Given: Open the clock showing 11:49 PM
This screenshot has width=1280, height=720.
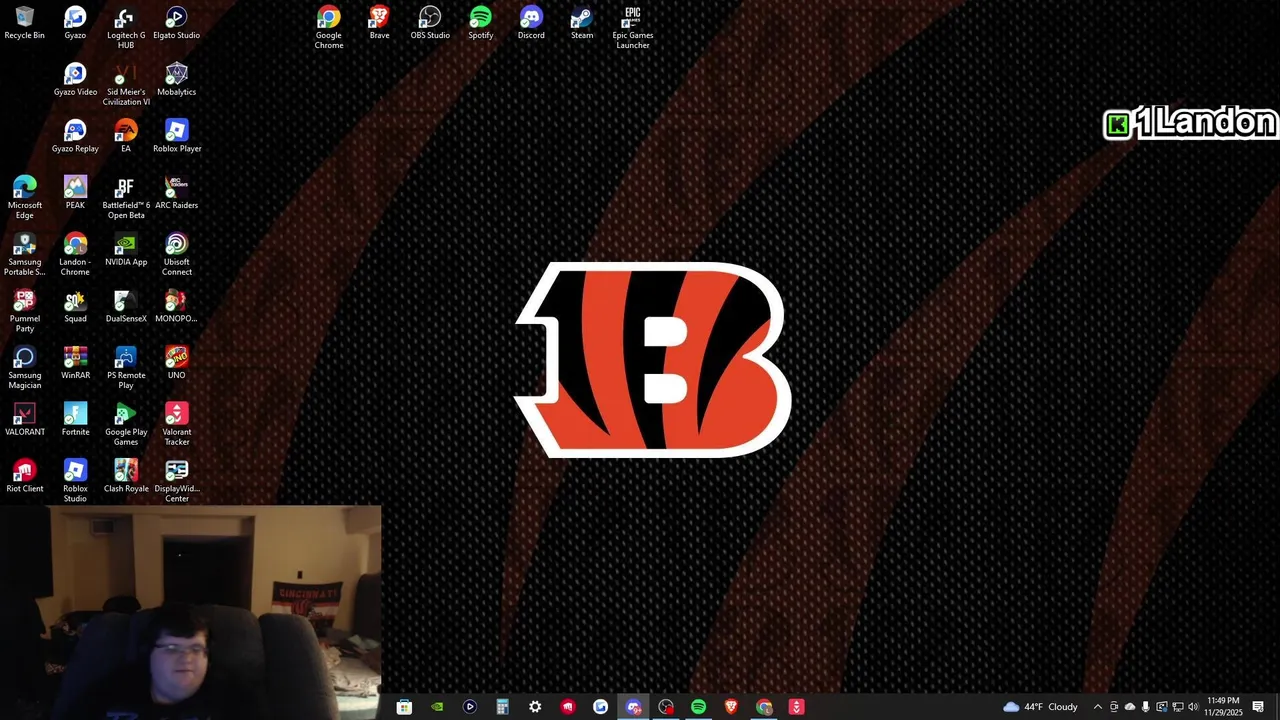Looking at the screenshot, I should pos(1223,707).
